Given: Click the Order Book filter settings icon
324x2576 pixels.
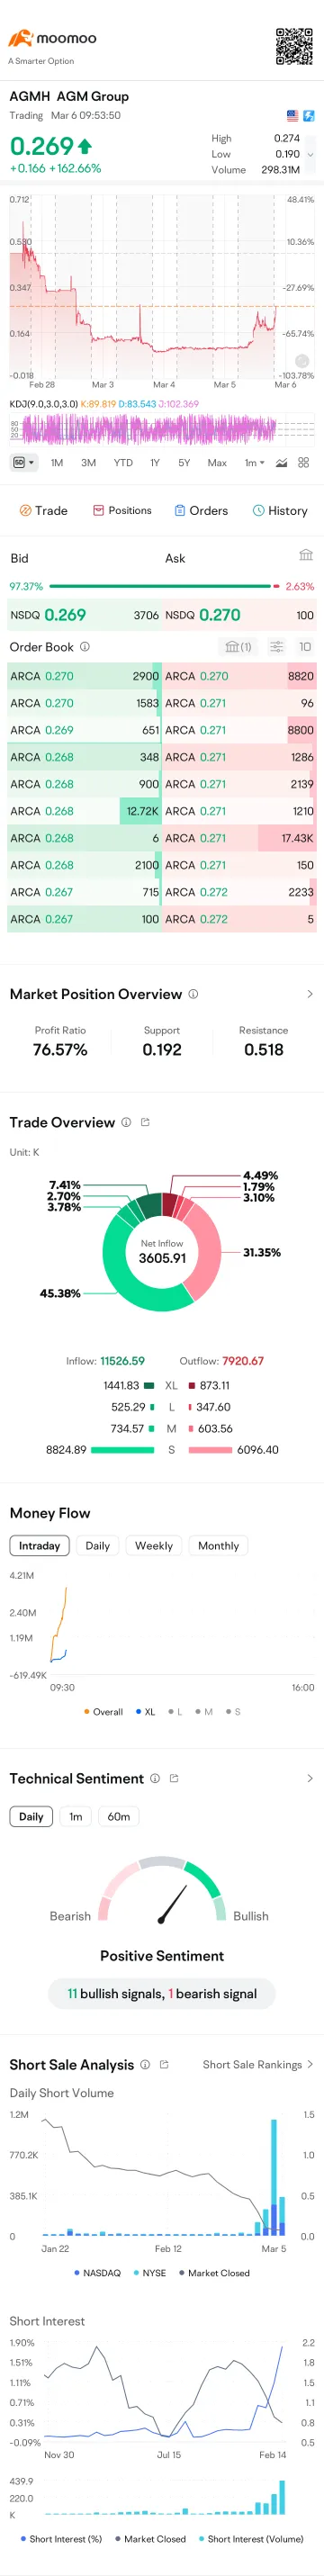Looking at the screenshot, I should [x=277, y=647].
